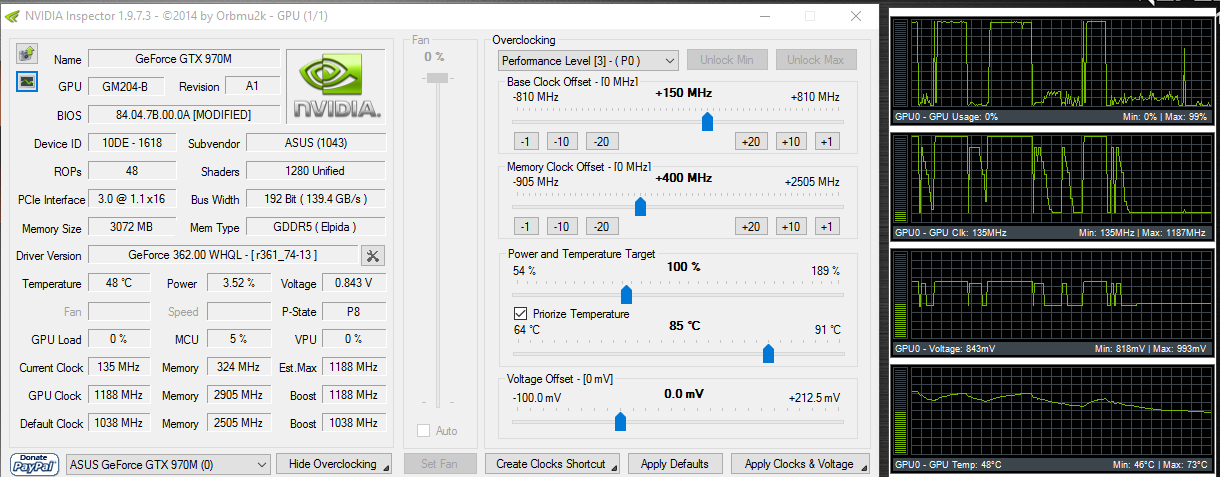Increase memory clock by 1 MHz
Image resolution: width=1220 pixels, height=481 pixels.
click(825, 227)
